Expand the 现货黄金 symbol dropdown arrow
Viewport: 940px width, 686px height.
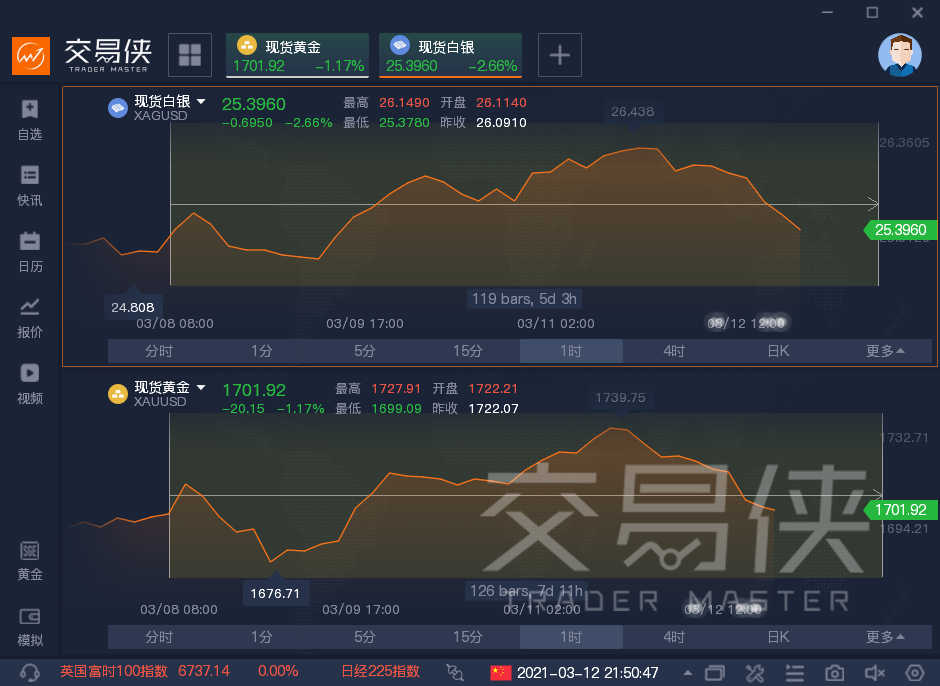pyautogui.click(x=201, y=387)
